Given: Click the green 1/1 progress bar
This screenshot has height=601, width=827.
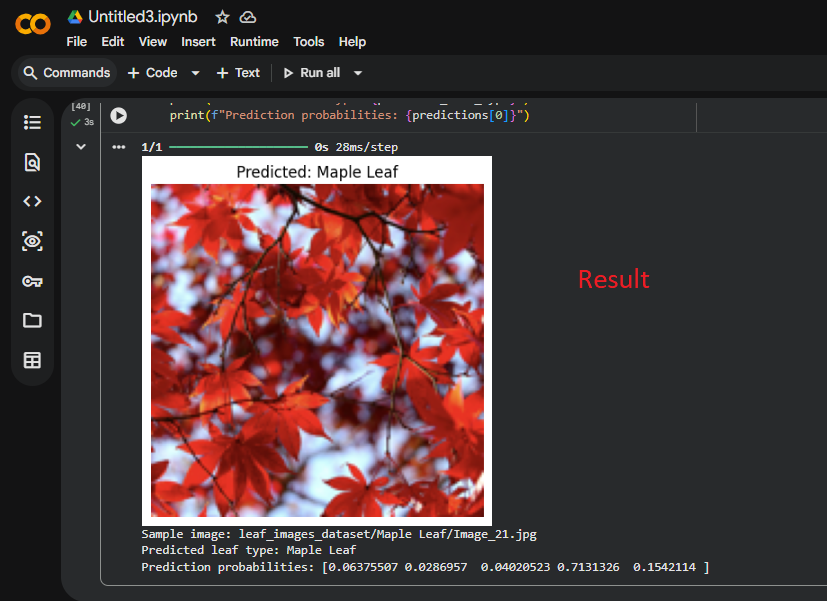Looking at the screenshot, I should 238,146.
